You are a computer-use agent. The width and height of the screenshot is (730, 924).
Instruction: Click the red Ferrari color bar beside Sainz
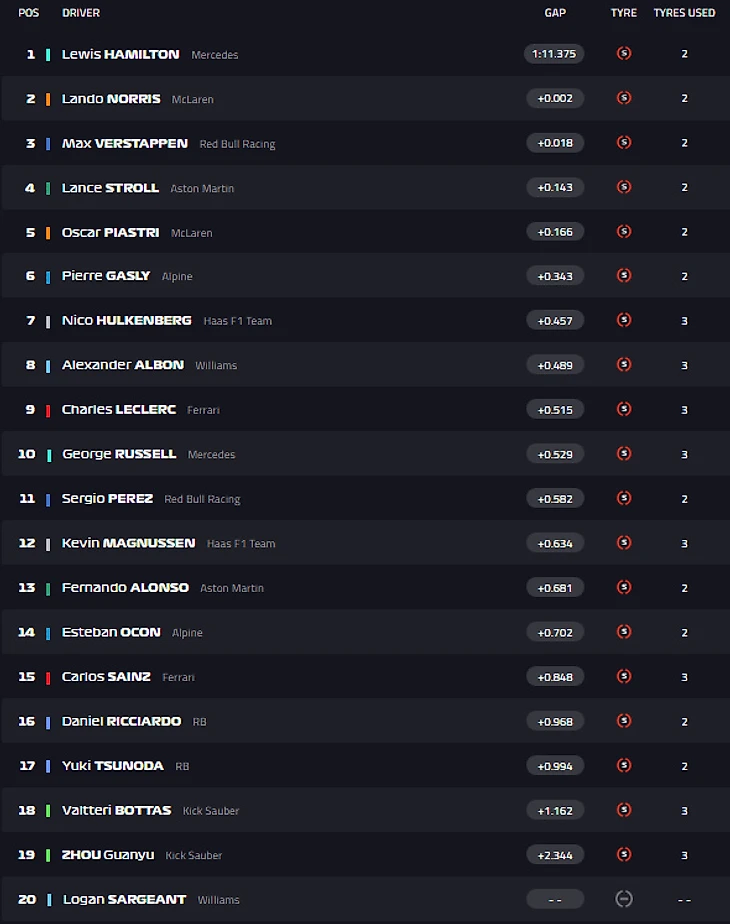pos(48,677)
